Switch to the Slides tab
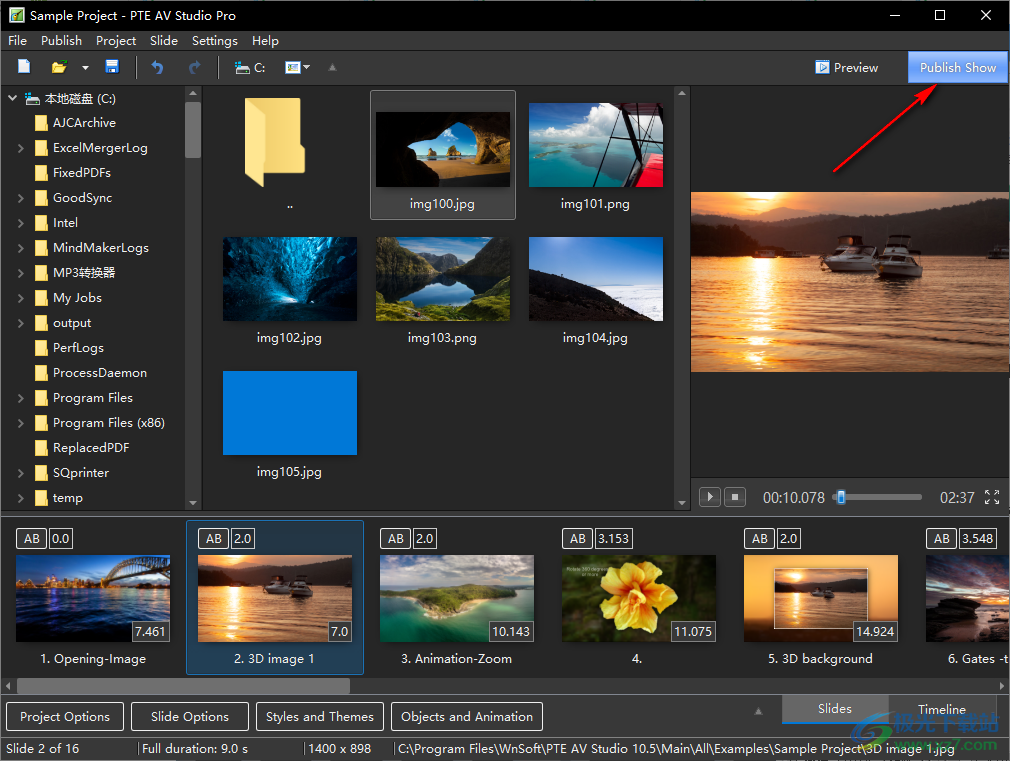The height and width of the screenshot is (761, 1010). click(835, 709)
